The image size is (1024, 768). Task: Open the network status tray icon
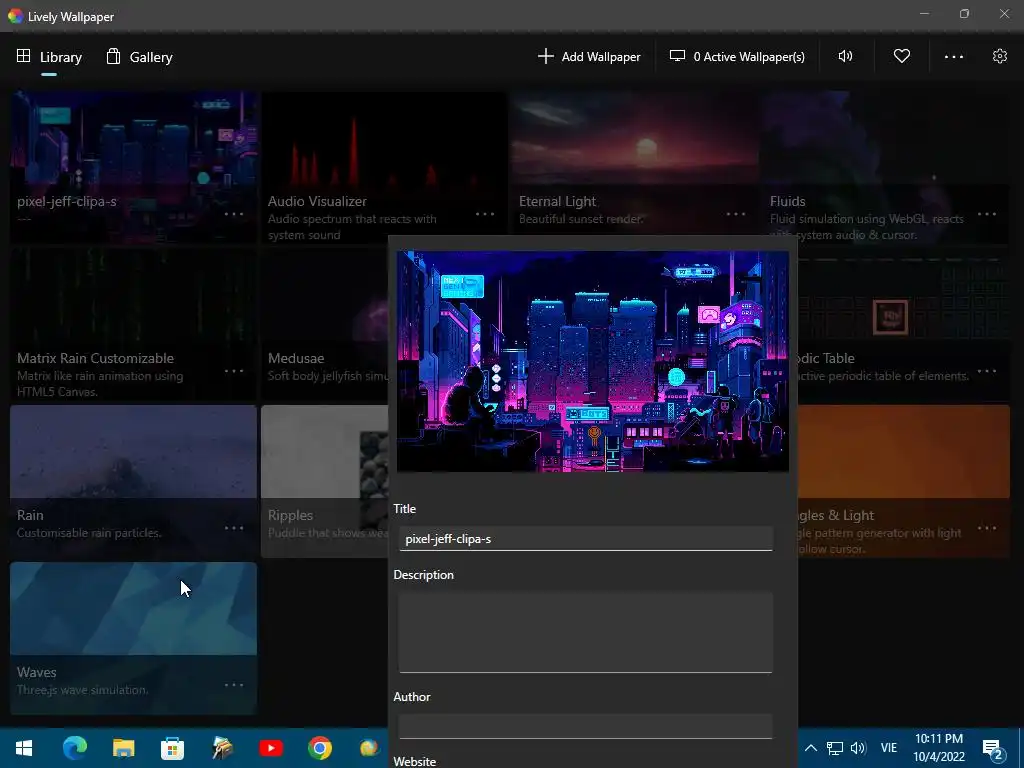pyautogui.click(x=835, y=748)
